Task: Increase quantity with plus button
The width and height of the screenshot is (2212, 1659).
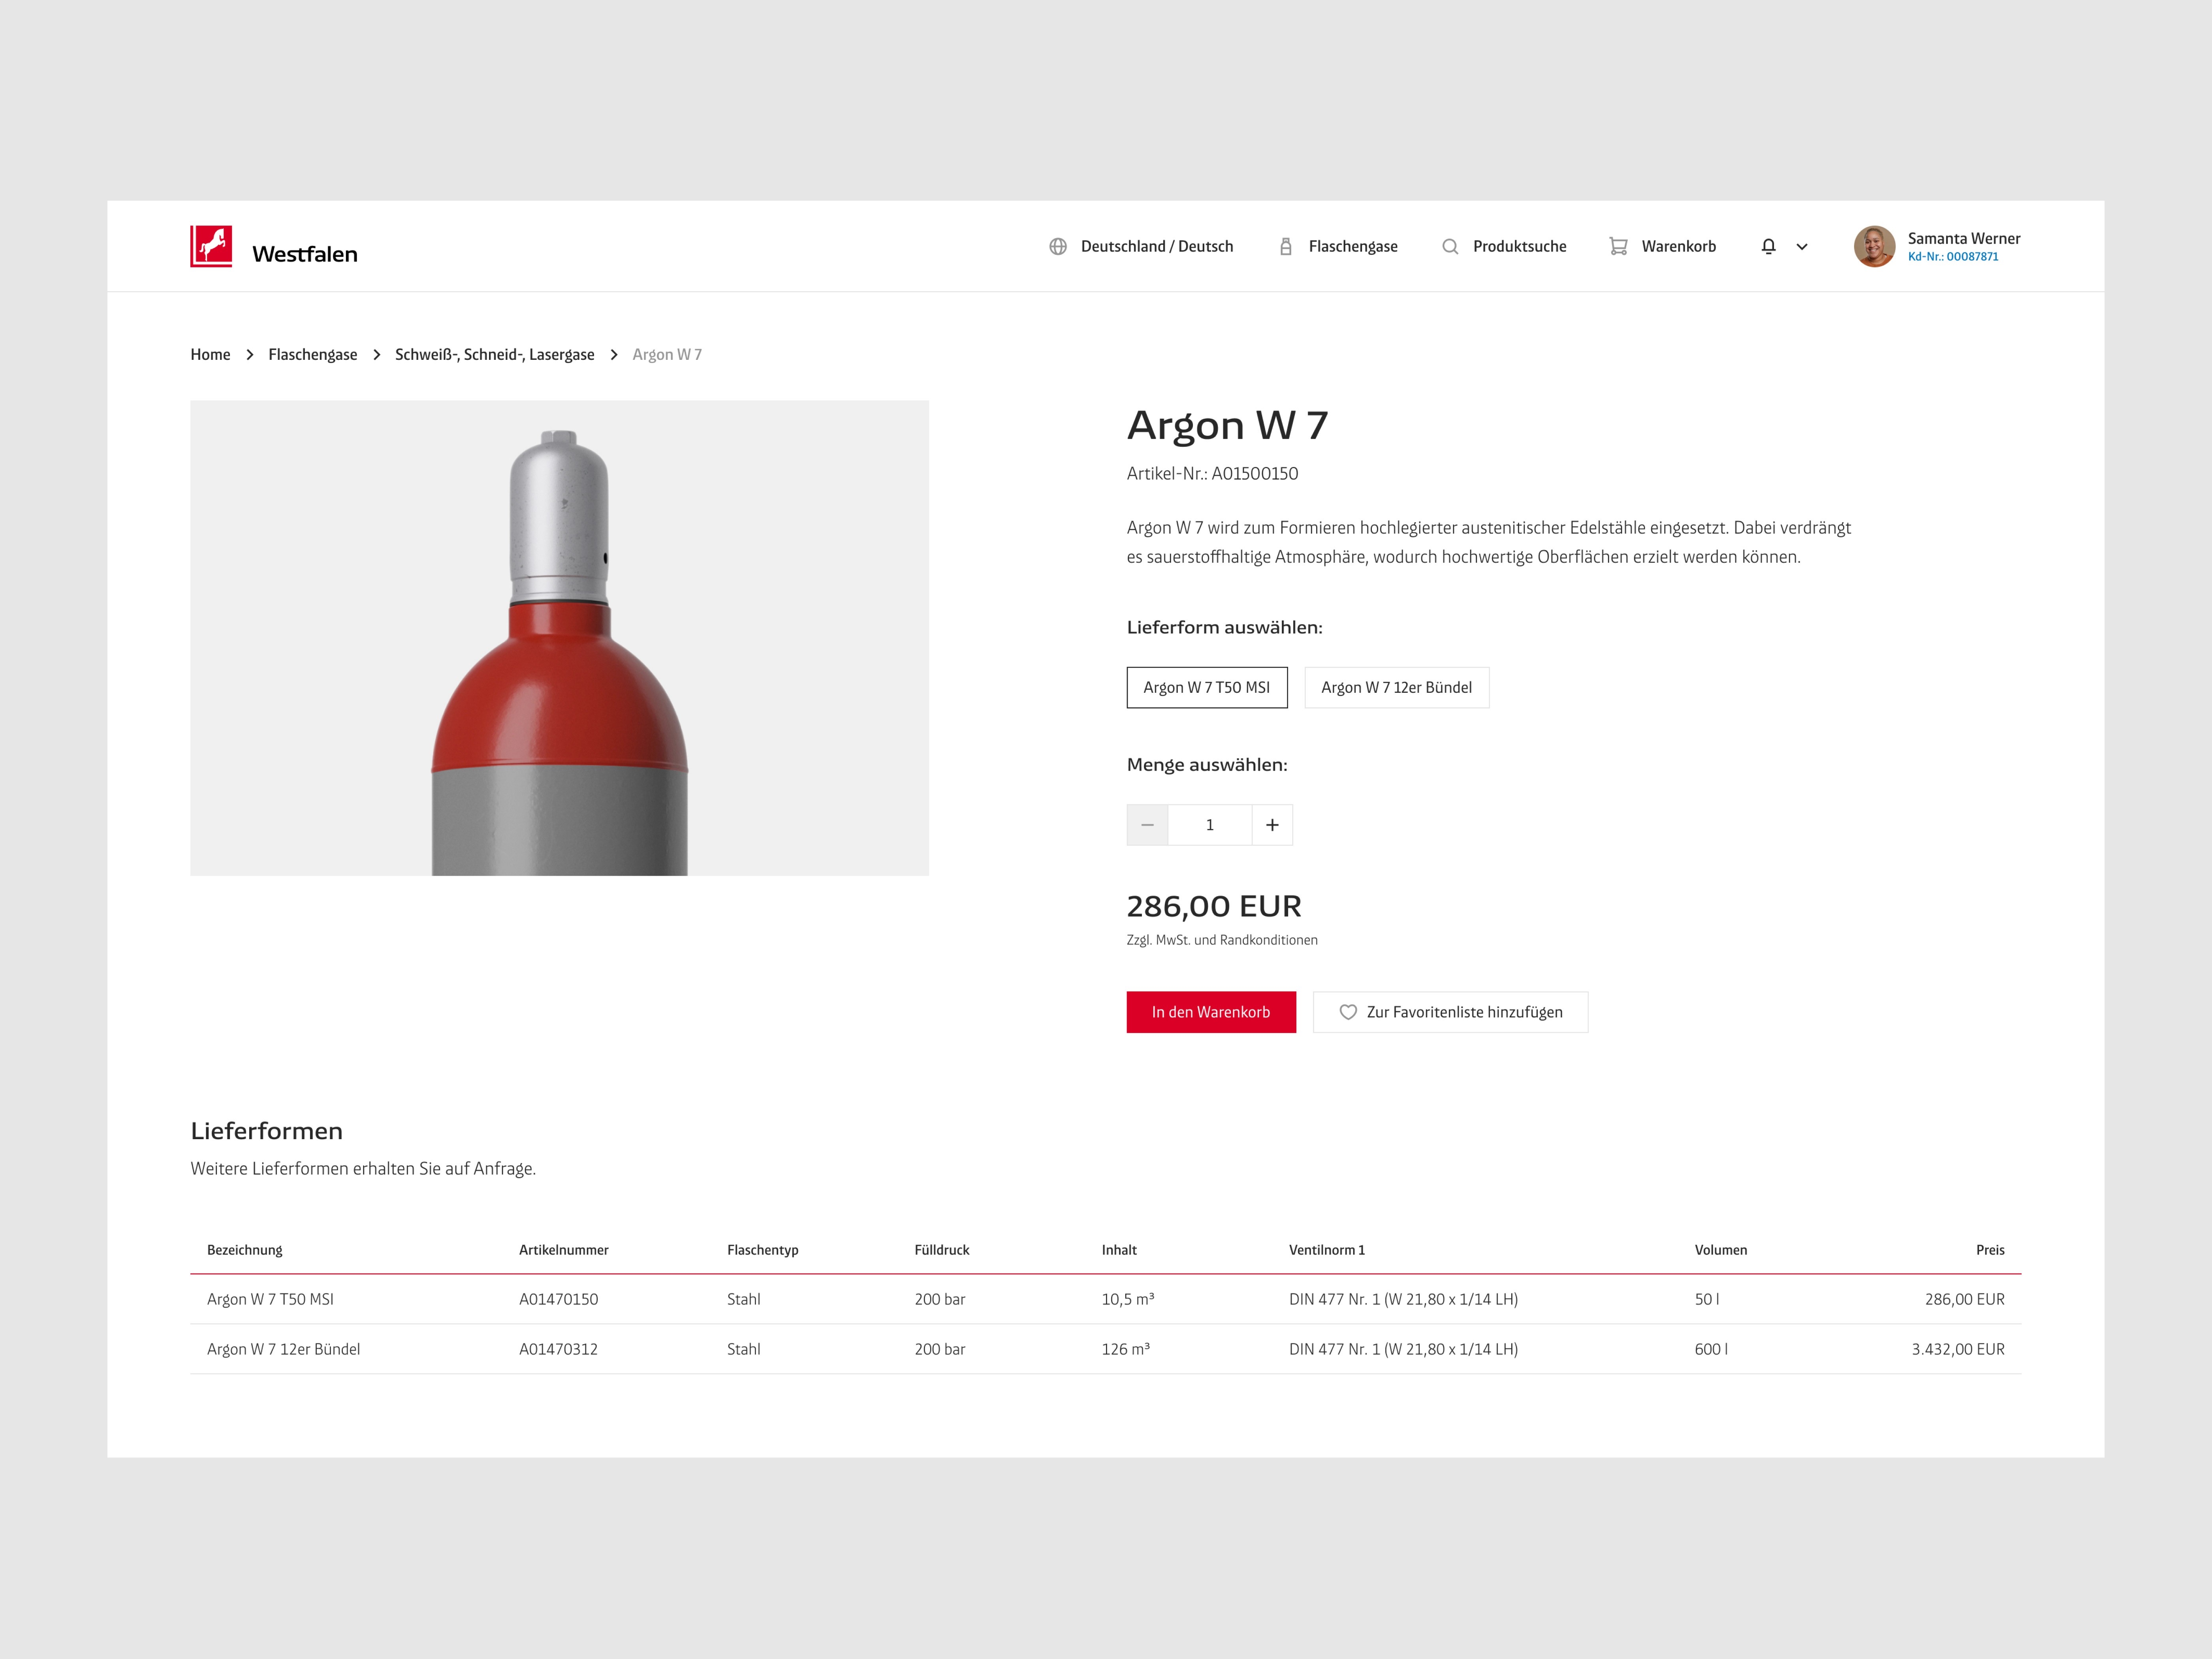Action: (1272, 825)
